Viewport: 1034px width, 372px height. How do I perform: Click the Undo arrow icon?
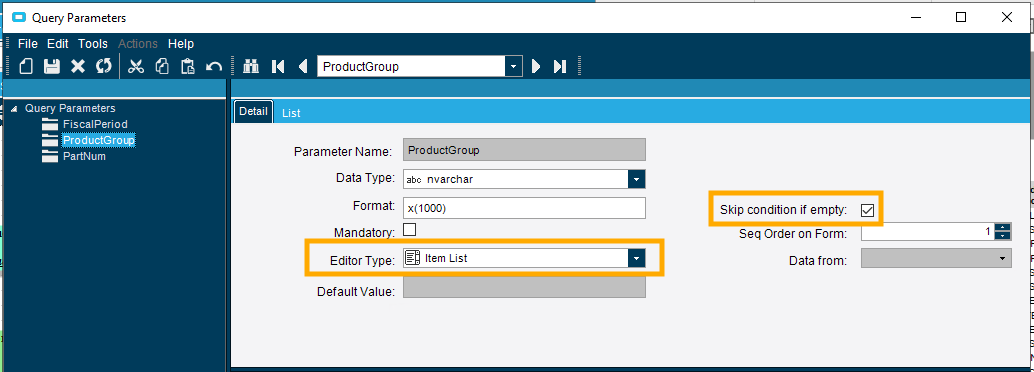pyautogui.click(x=214, y=67)
